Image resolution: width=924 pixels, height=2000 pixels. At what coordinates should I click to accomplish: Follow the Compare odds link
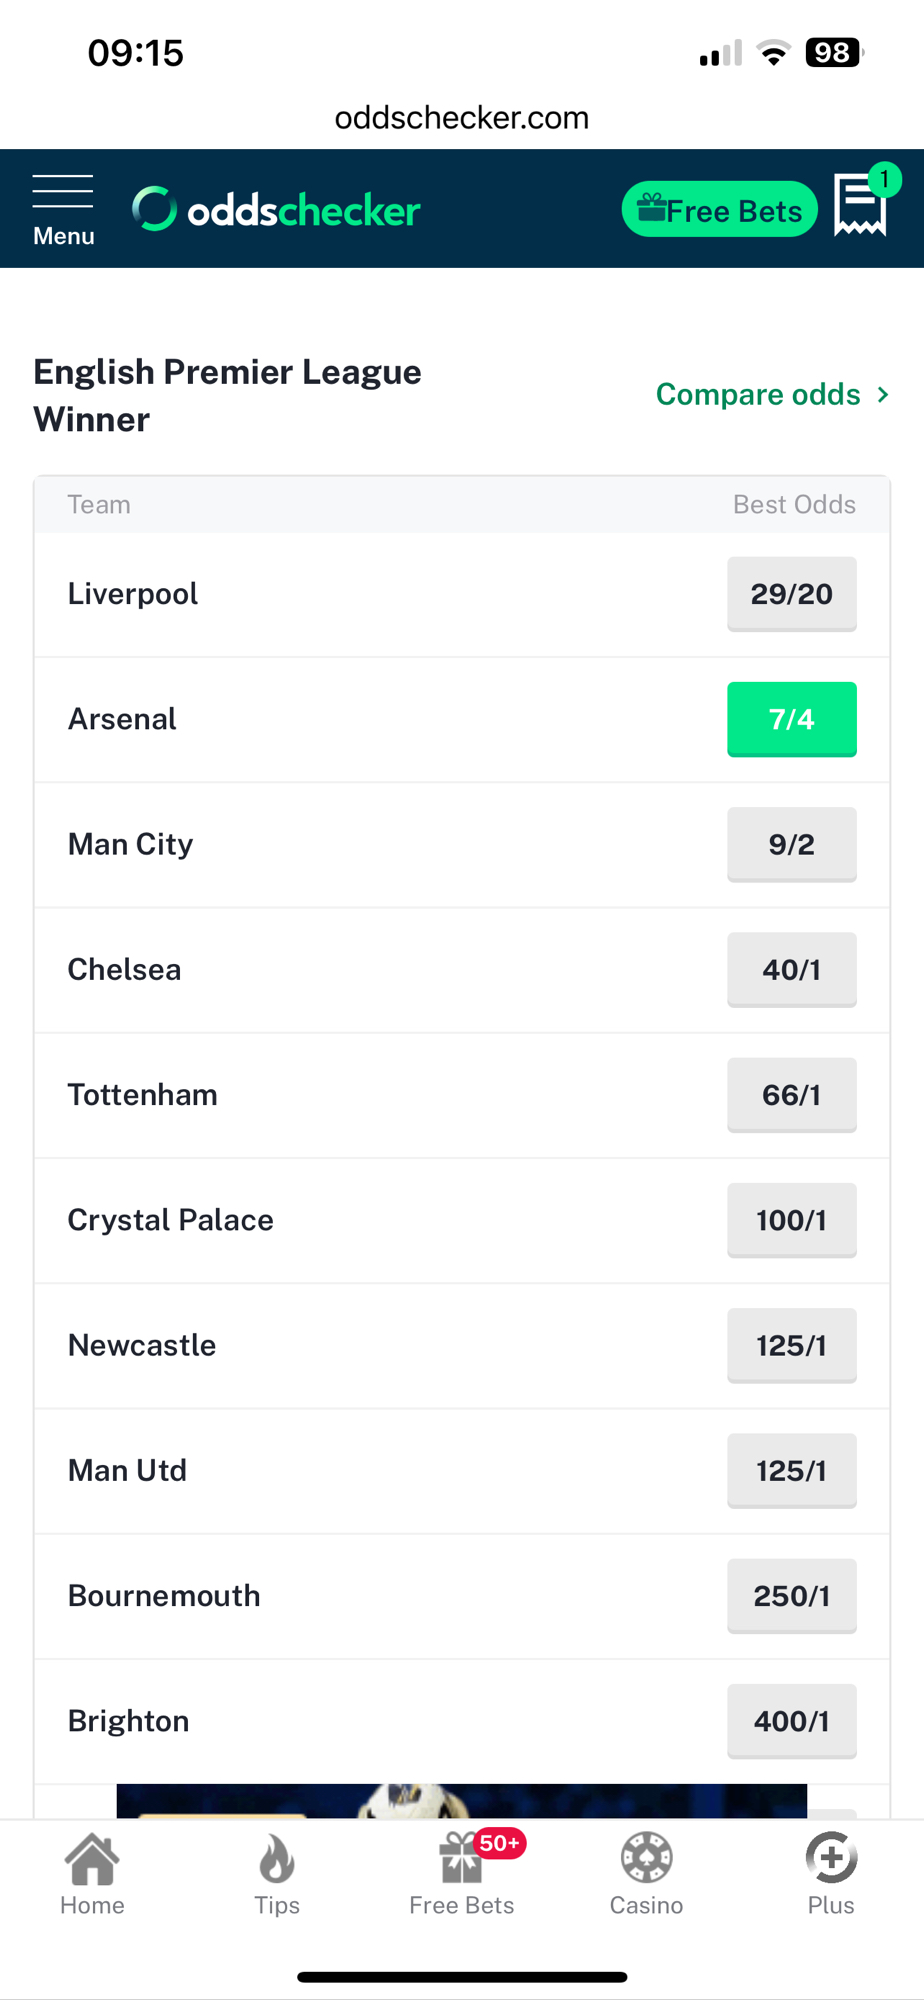[x=772, y=395]
